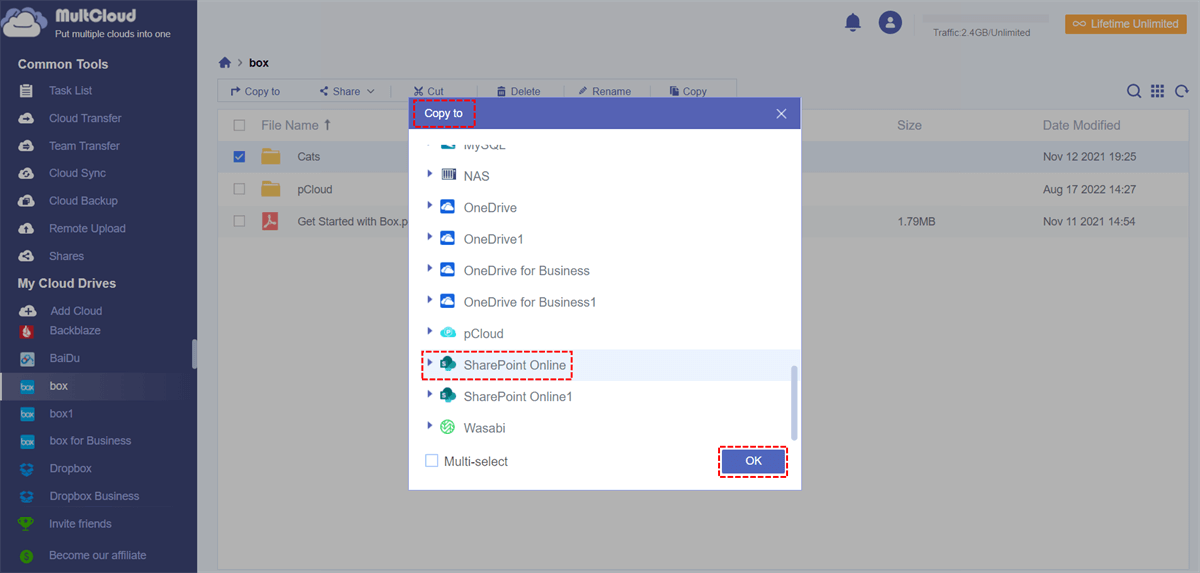Expand the NAS tree node
This screenshot has width=1200, height=573.
[x=430, y=175]
